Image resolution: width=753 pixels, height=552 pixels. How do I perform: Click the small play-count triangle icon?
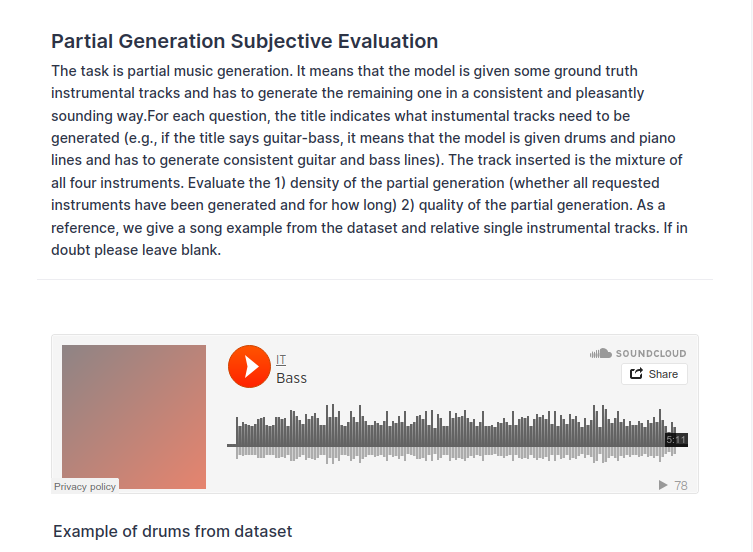(663, 485)
